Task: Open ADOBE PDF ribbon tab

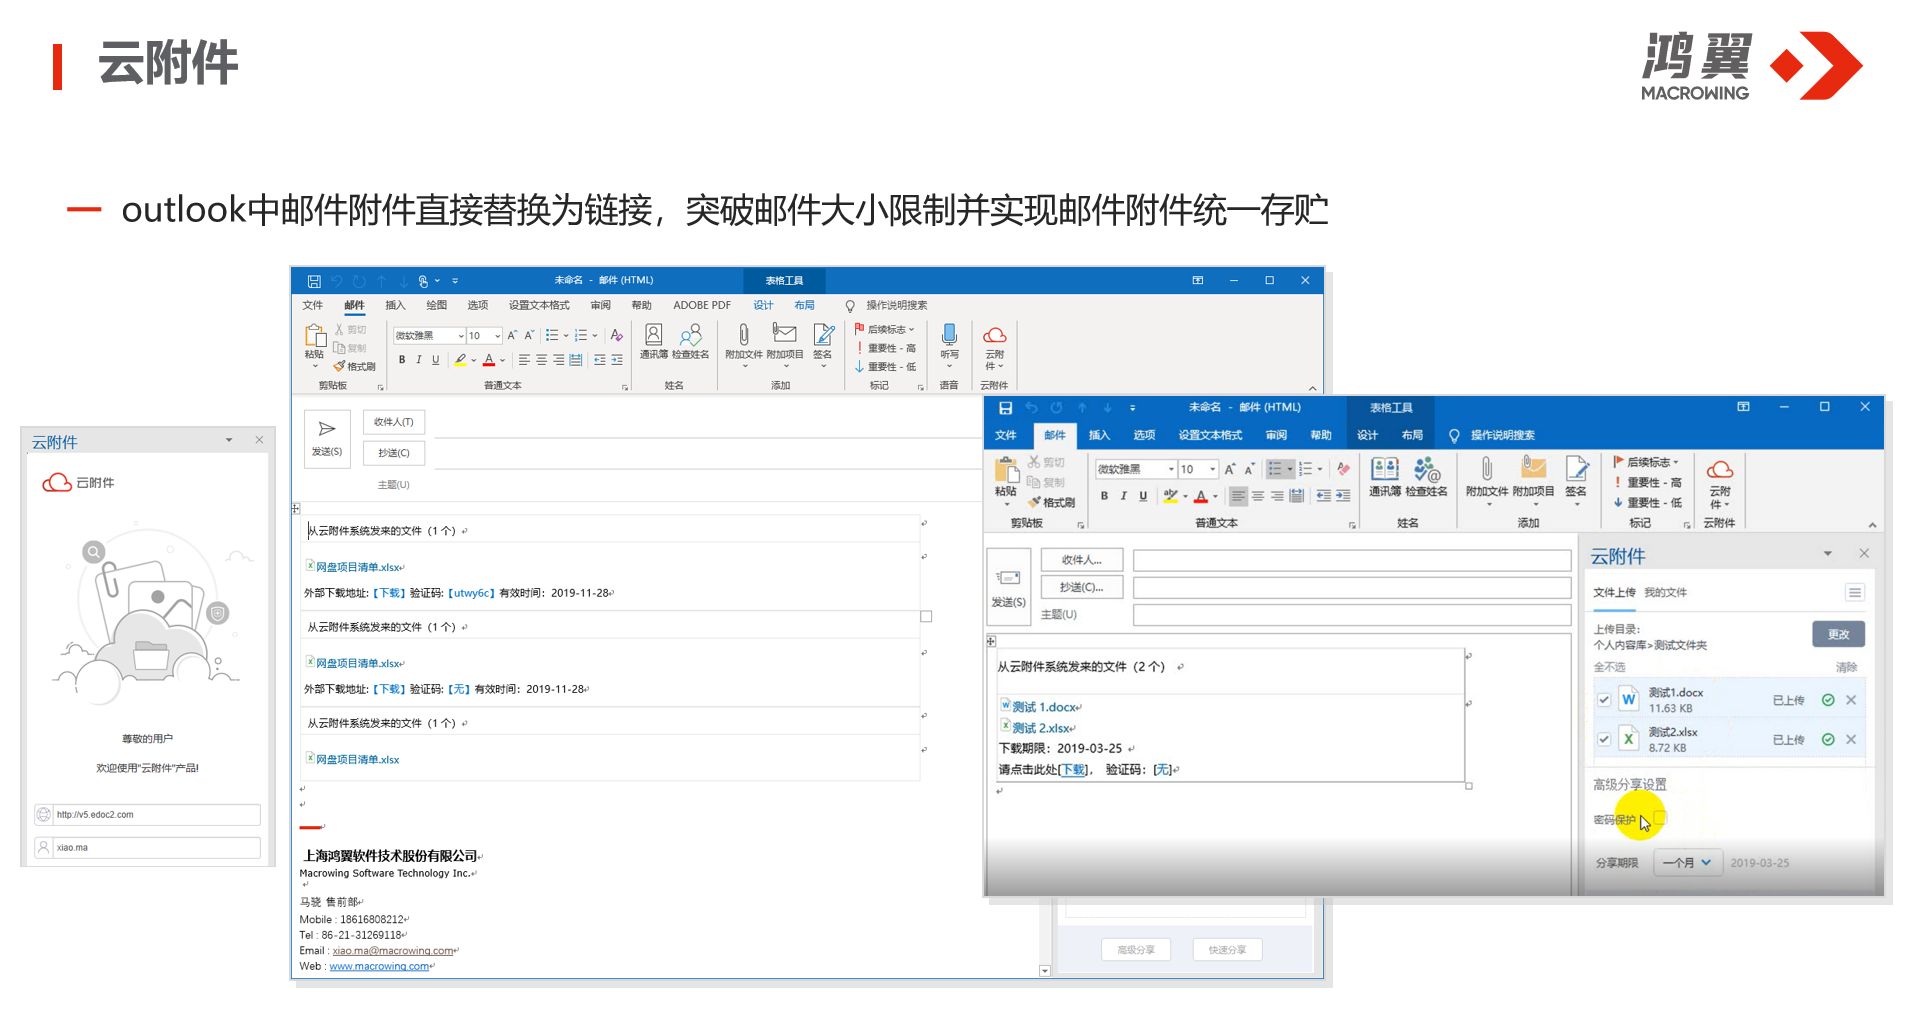Action: [x=701, y=305]
